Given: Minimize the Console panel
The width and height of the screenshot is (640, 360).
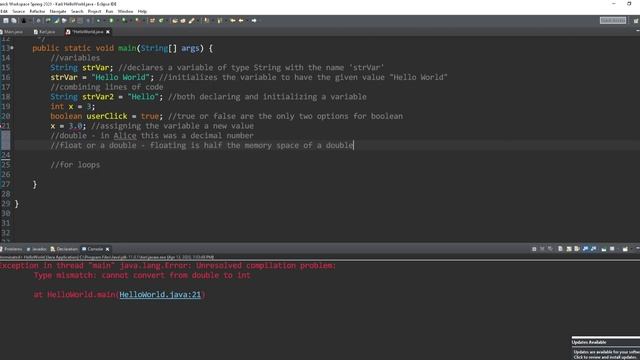Looking at the screenshot, I should (638, 248).
